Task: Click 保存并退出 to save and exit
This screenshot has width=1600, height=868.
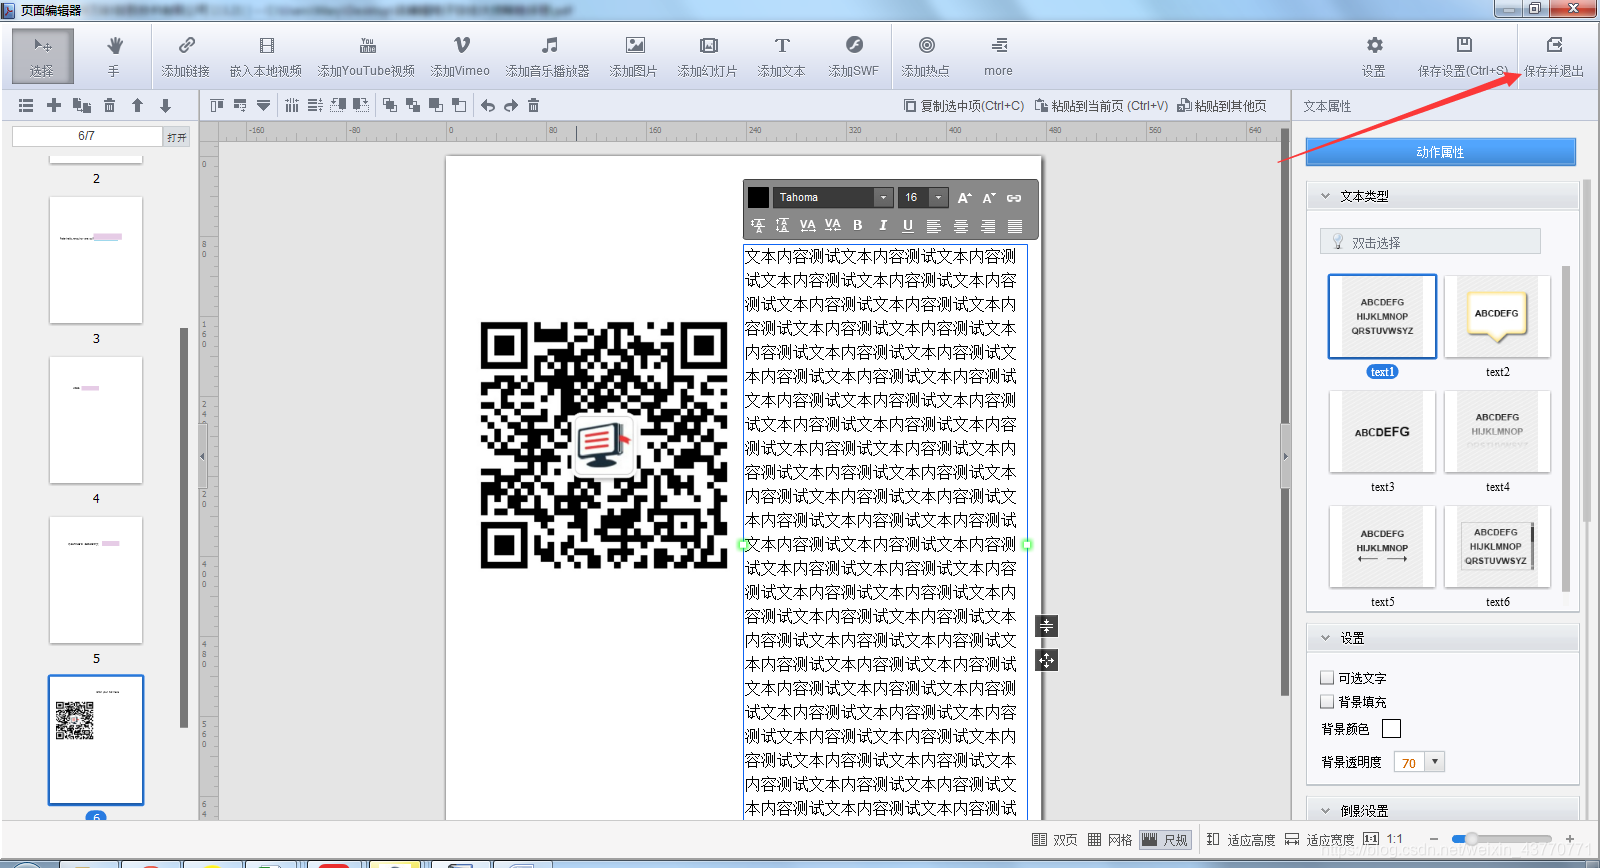Action: [1554, 56]
